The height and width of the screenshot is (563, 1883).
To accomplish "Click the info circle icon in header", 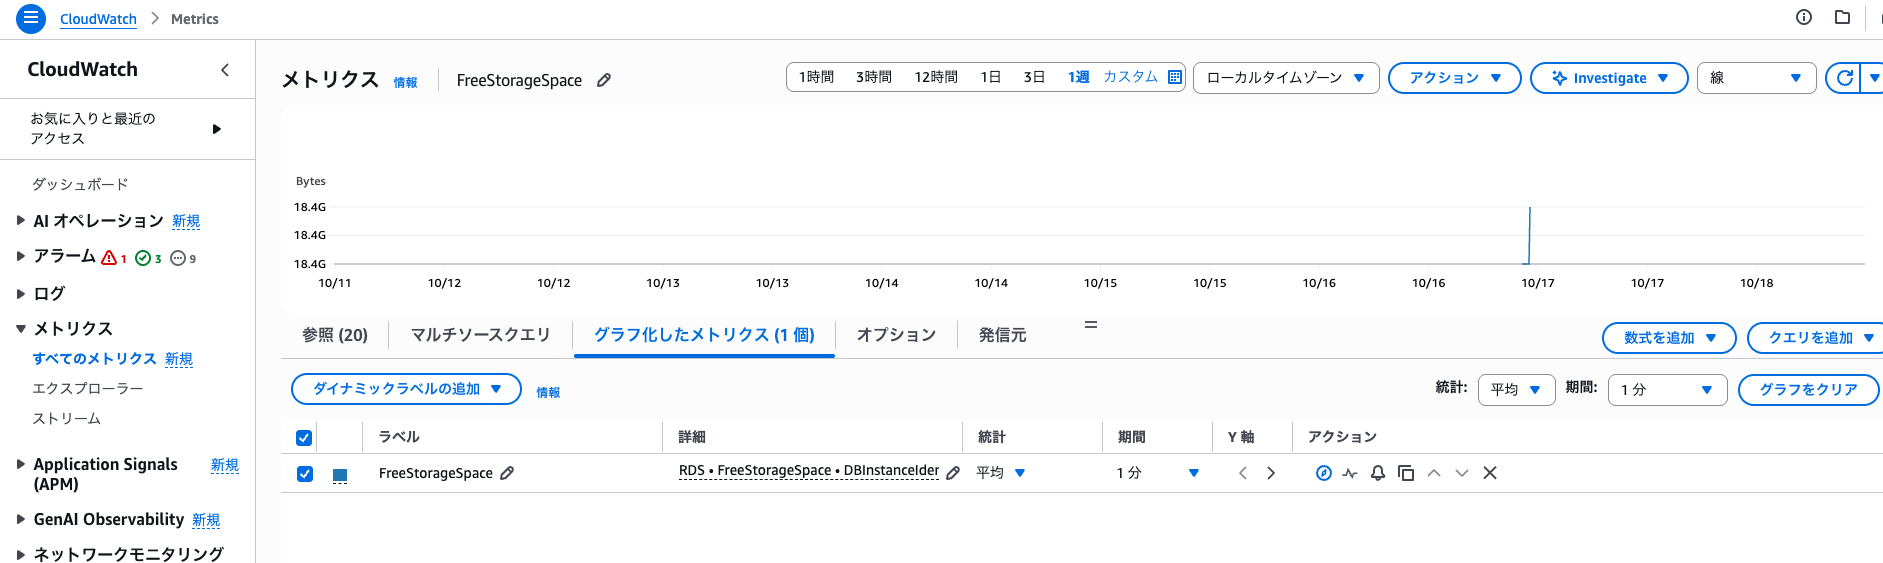I will pos(1803,17).
